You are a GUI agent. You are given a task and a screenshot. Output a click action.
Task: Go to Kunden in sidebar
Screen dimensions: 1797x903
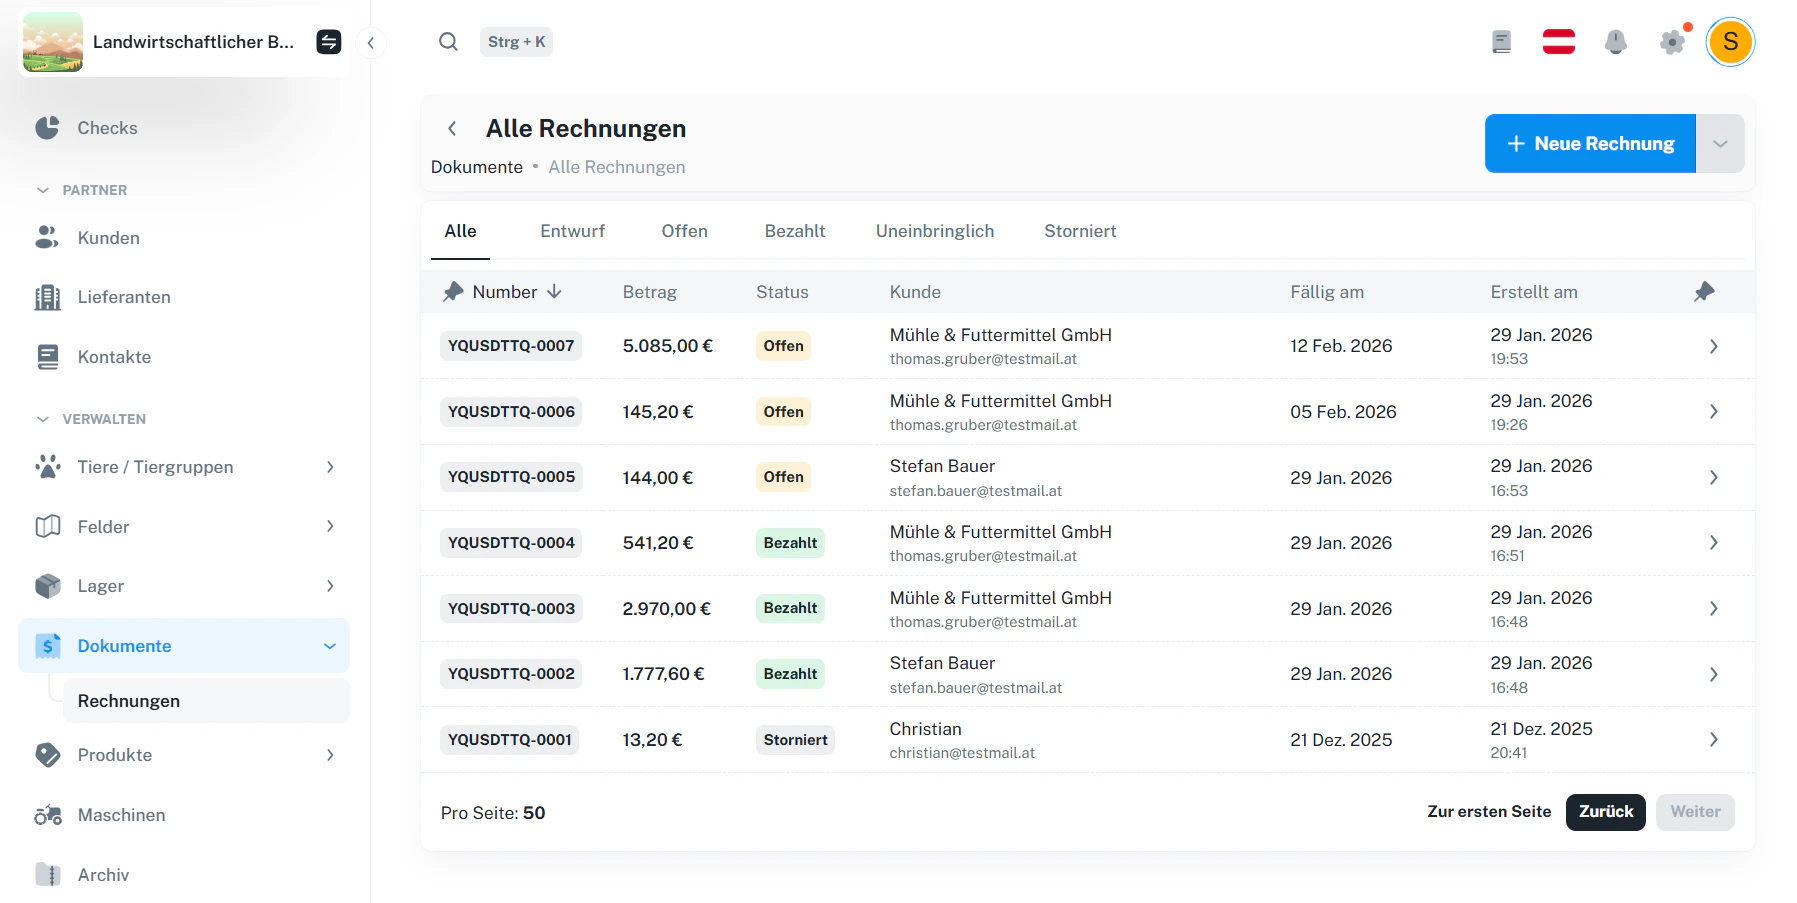[x=184, y=238]
